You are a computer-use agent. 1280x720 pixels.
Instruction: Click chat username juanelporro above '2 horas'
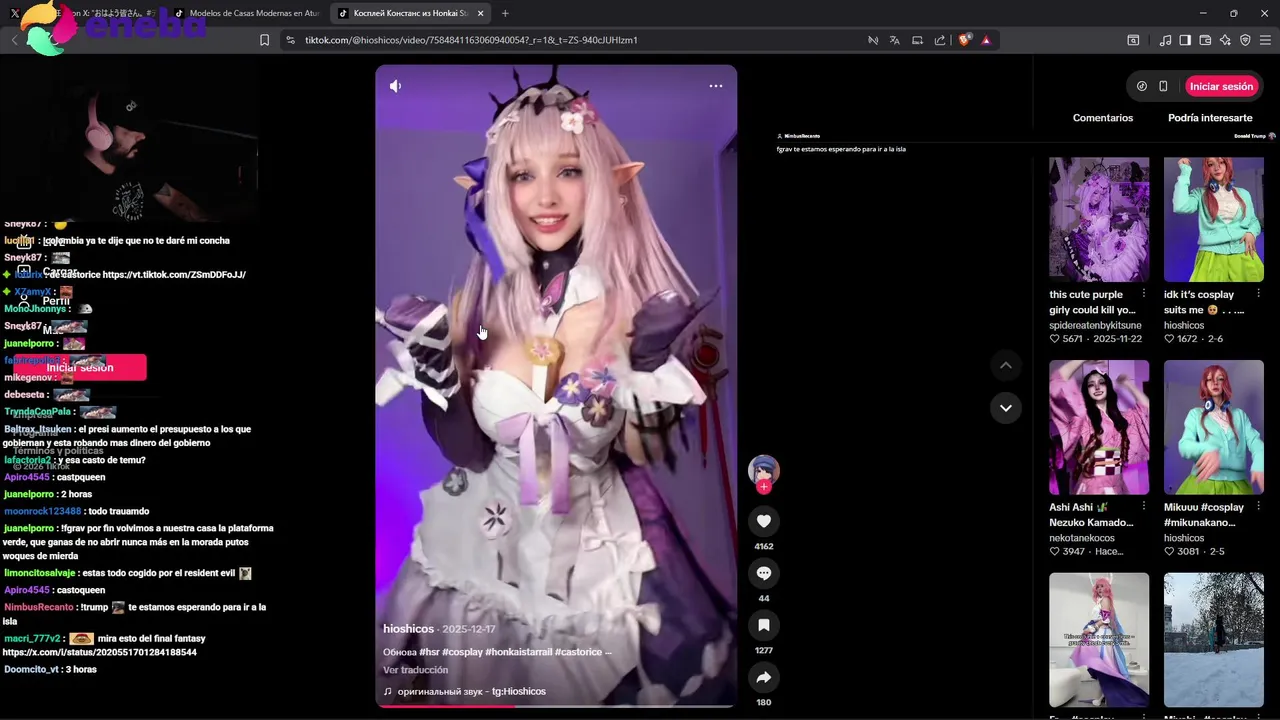(x=29, y=494)
